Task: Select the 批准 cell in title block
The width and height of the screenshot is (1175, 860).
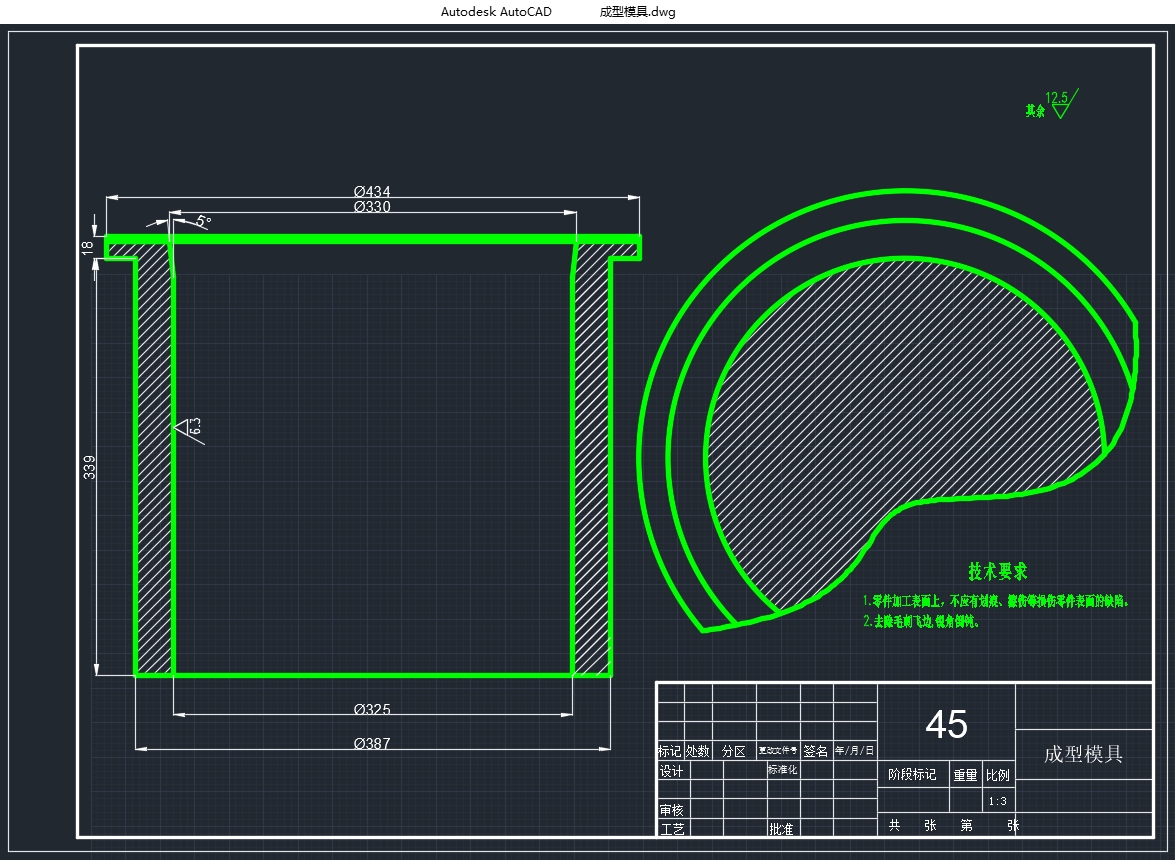Action: 781,829
